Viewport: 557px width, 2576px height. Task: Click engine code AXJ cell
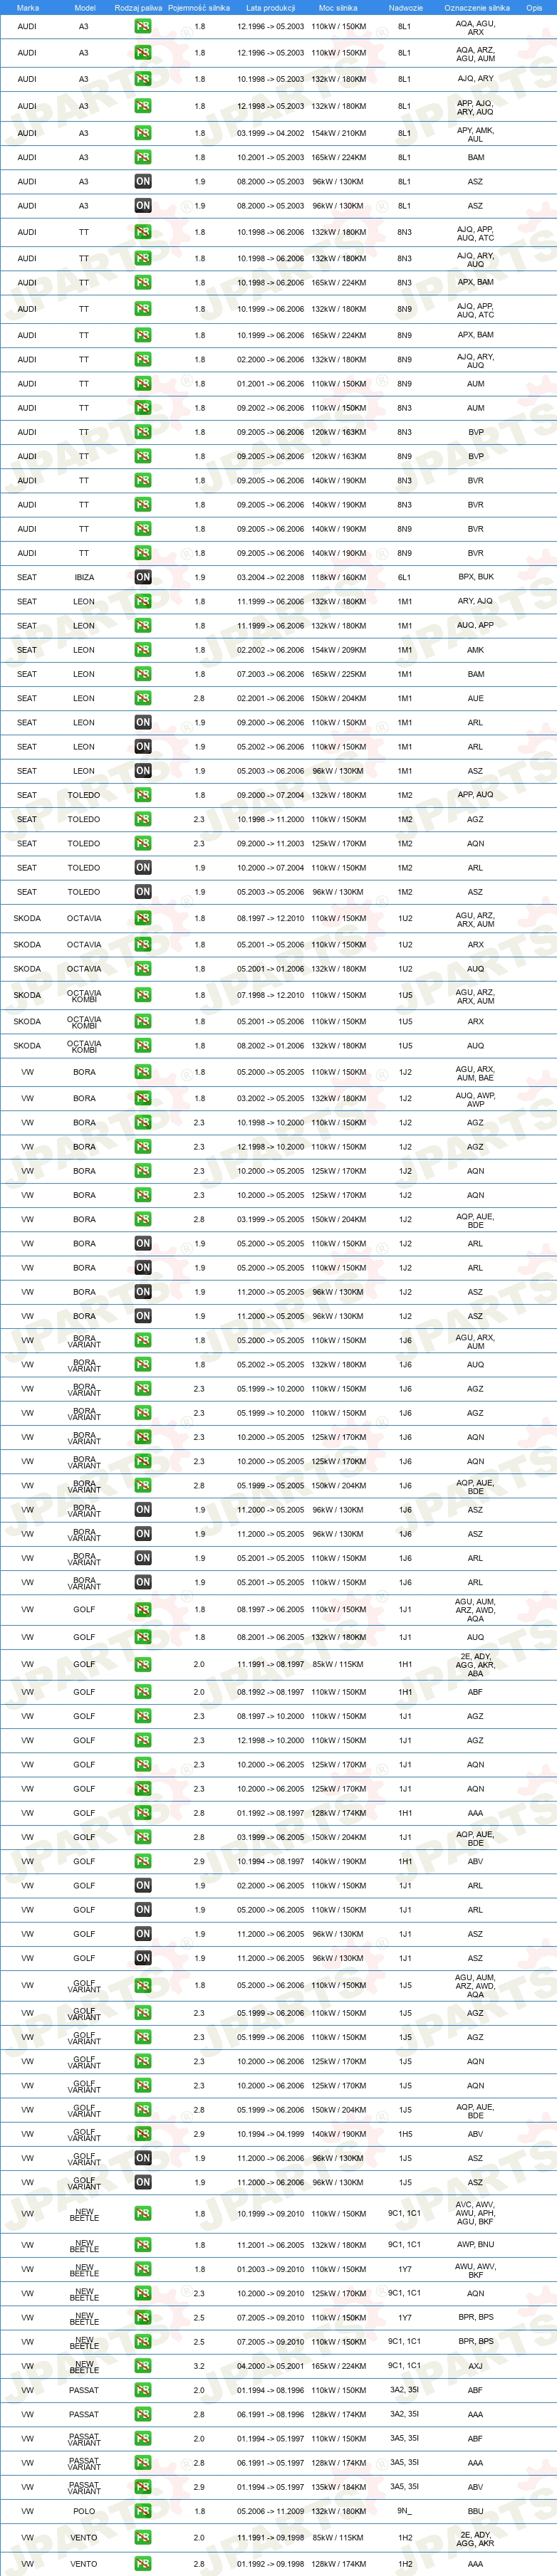(476, 2366)
